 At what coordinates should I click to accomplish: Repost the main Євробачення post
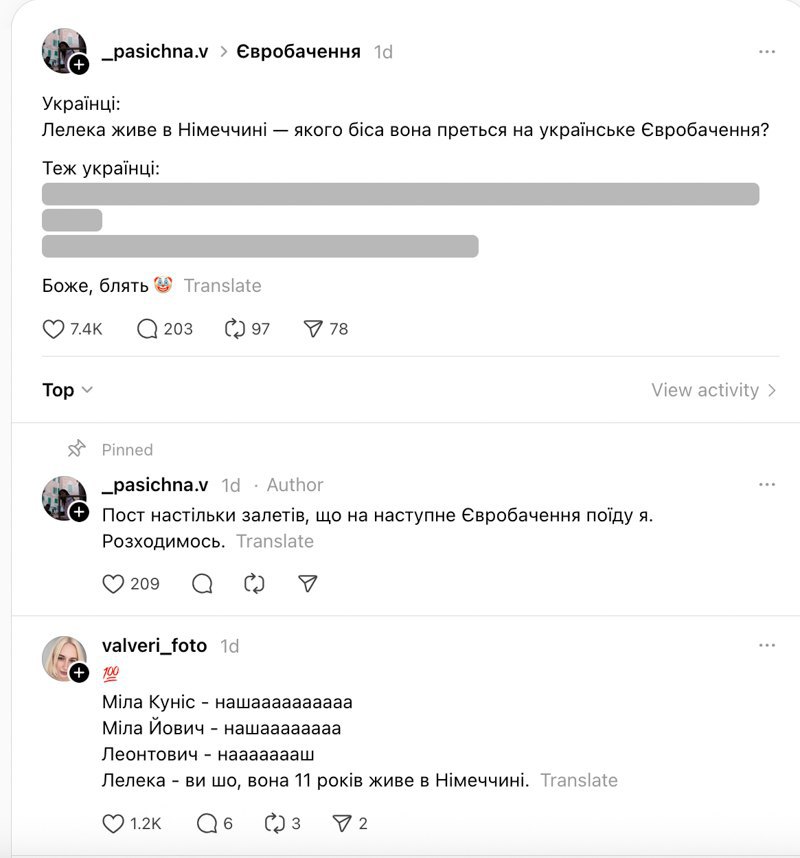click(236, 329)
